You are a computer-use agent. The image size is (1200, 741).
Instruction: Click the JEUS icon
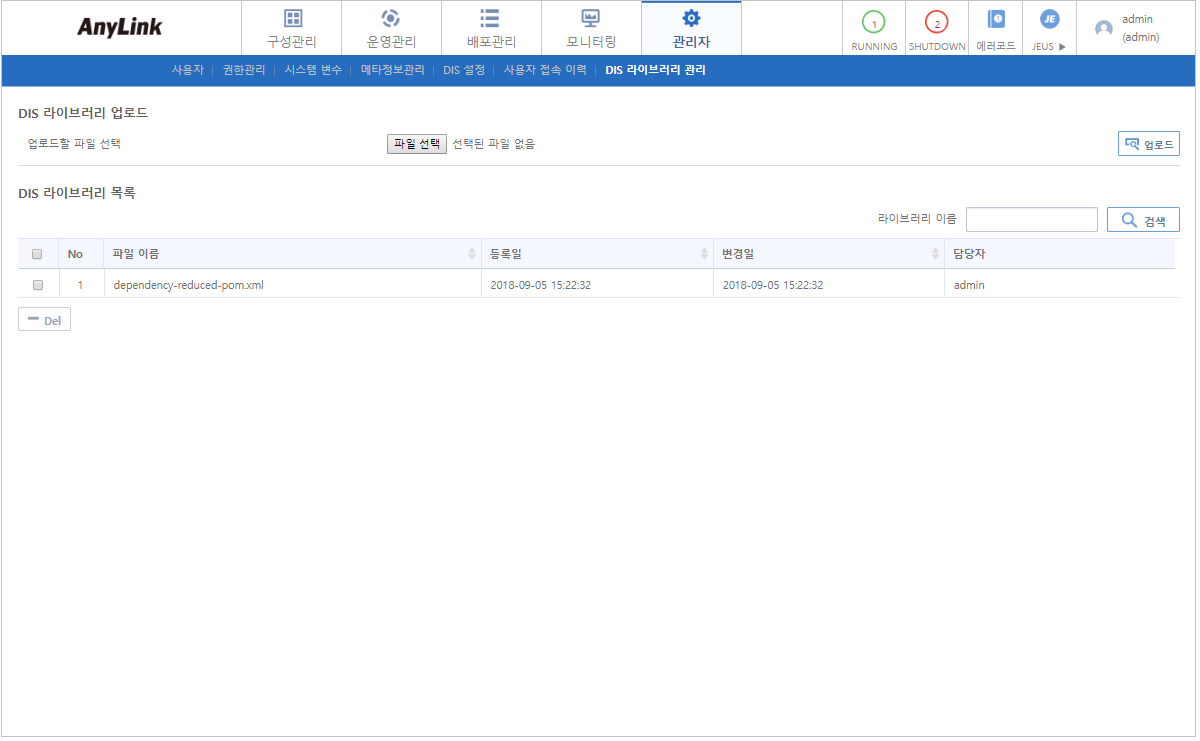1049,20
